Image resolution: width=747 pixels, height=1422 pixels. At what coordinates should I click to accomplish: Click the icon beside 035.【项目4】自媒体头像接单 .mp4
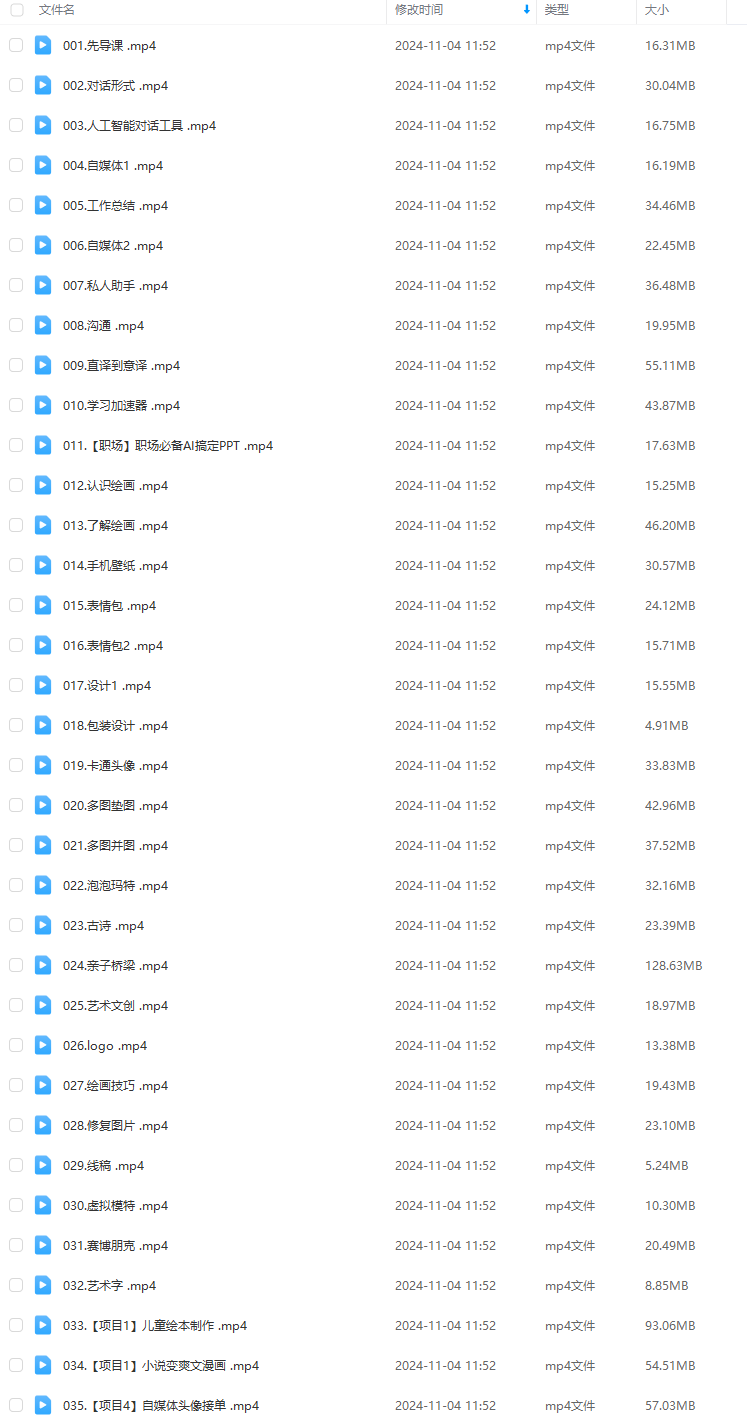tap(43, 1405)
